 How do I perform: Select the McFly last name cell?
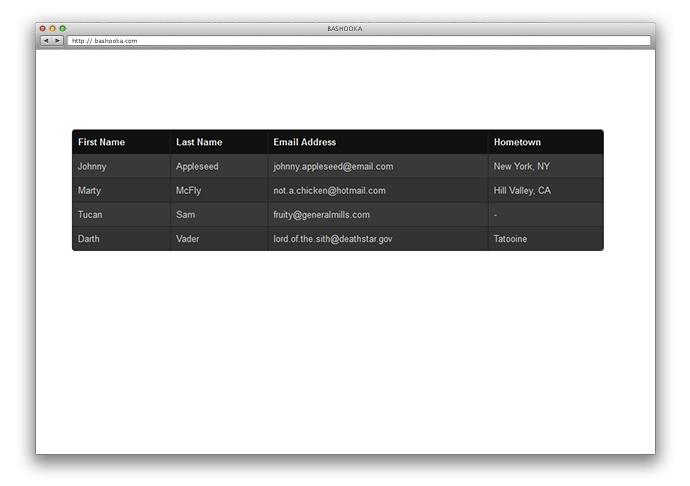click(219, 190)
